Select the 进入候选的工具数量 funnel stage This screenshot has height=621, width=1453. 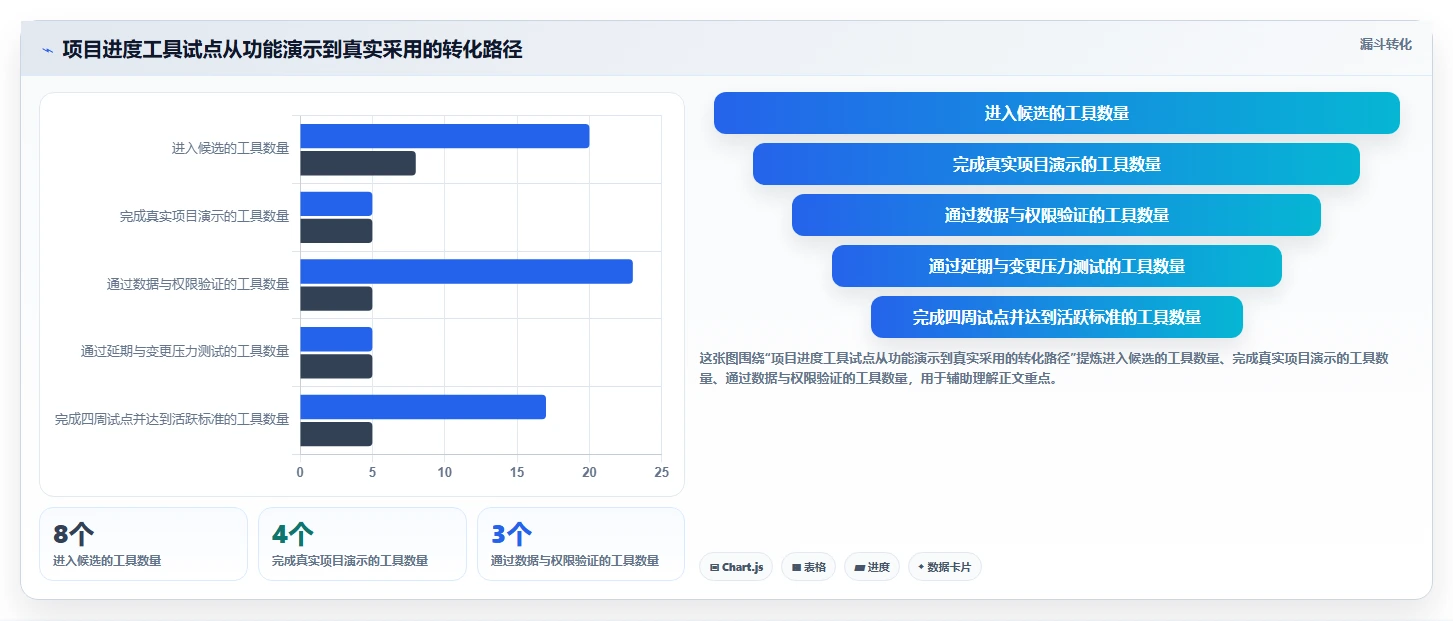[x=1056, y=113]
